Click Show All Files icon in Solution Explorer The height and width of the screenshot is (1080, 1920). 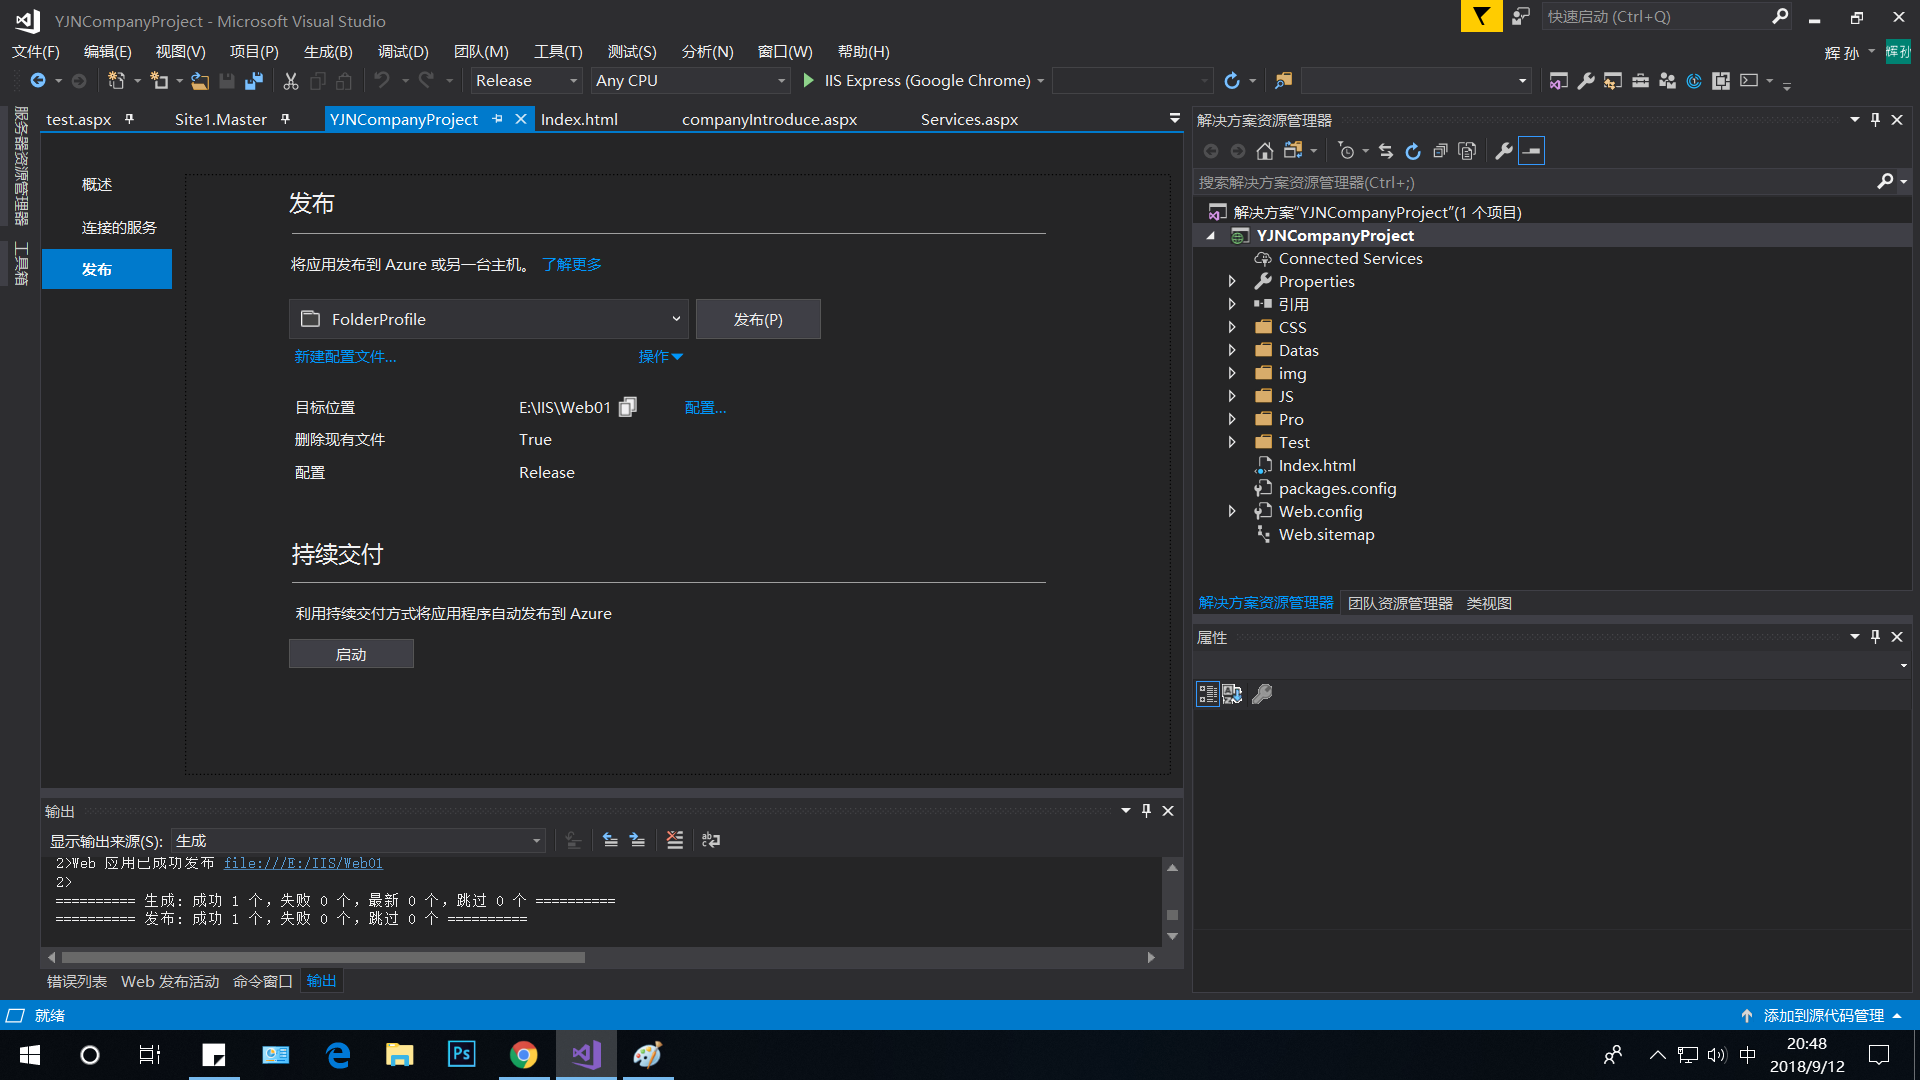1467,151
